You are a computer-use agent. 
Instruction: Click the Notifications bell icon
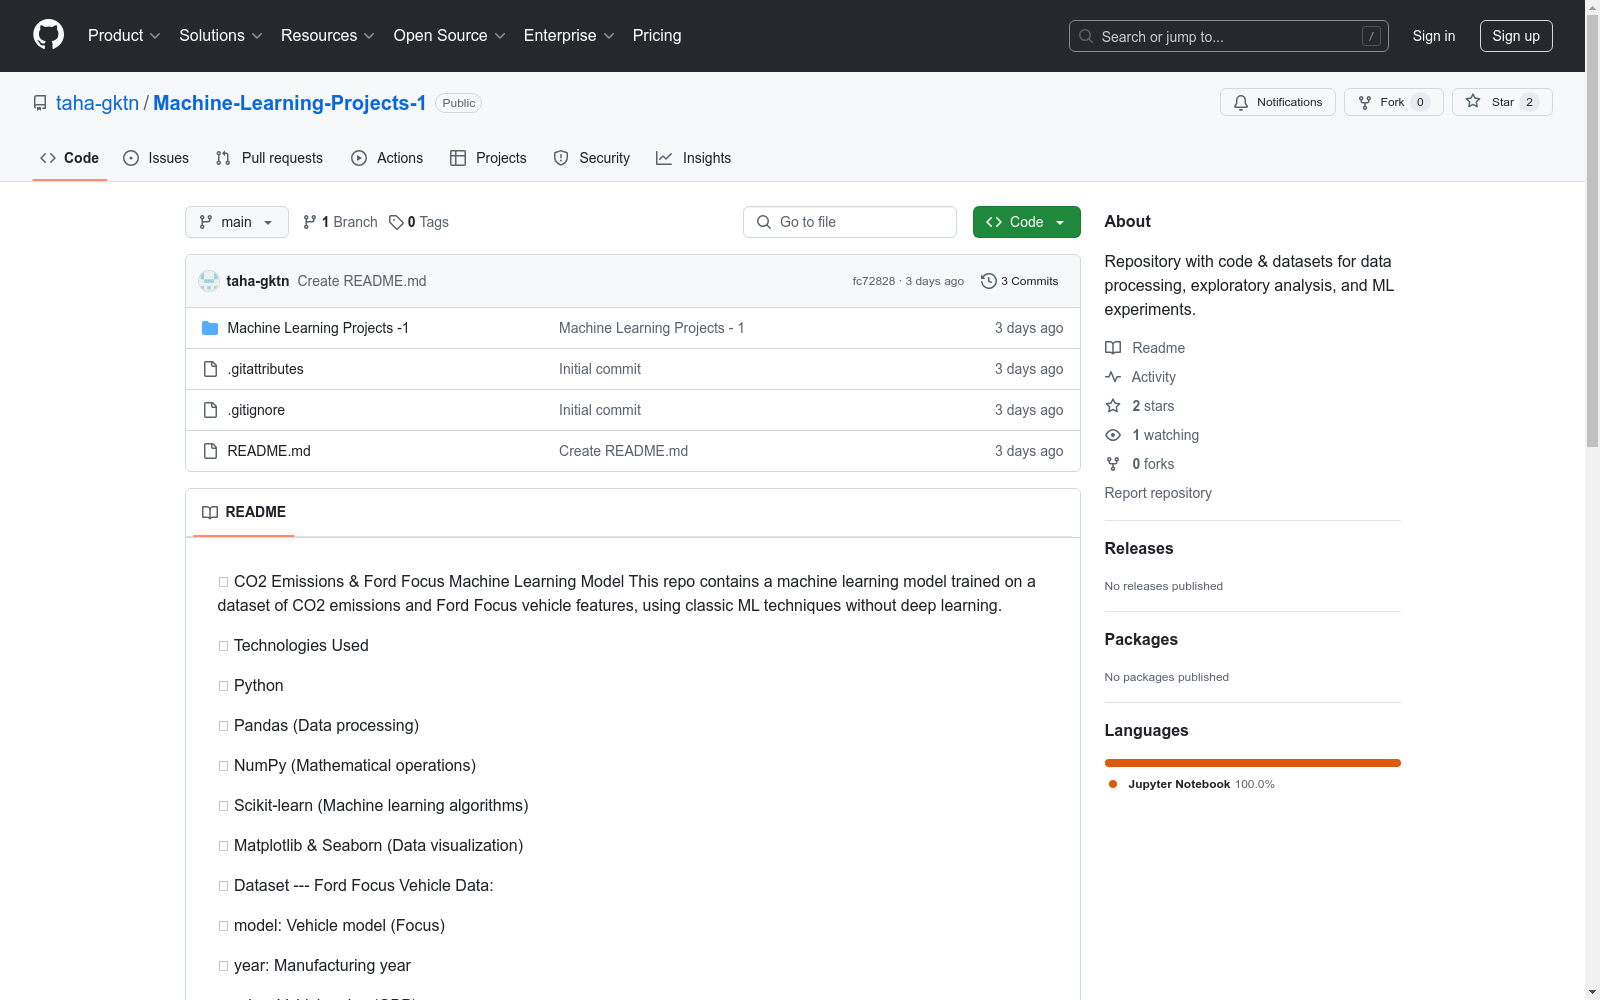click(x=1241, y=102)
